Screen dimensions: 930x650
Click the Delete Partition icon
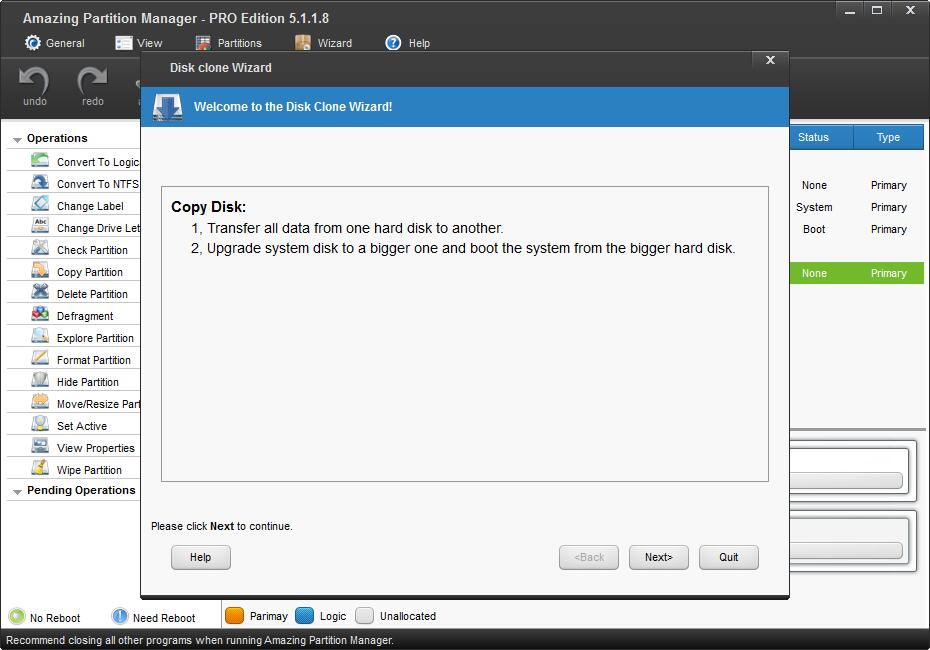point(40,292)
